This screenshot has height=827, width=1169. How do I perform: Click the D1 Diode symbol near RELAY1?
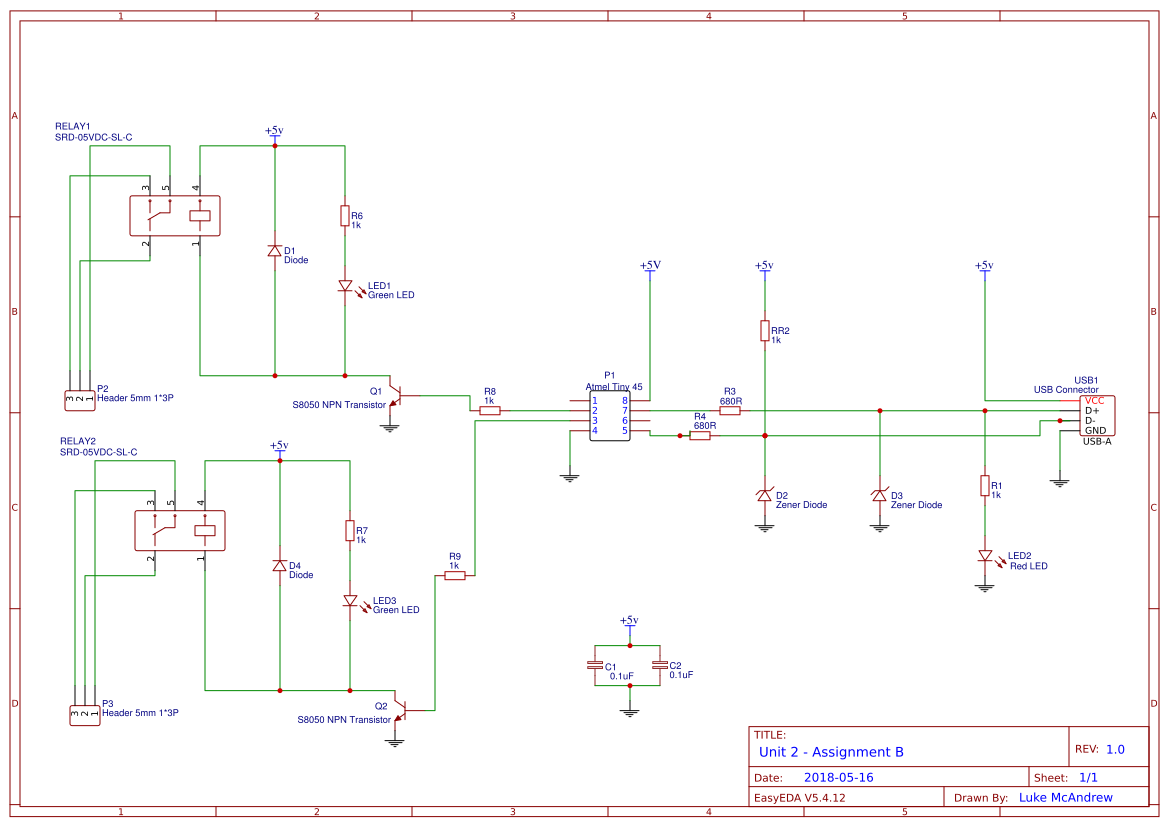(x=275, y=252)
